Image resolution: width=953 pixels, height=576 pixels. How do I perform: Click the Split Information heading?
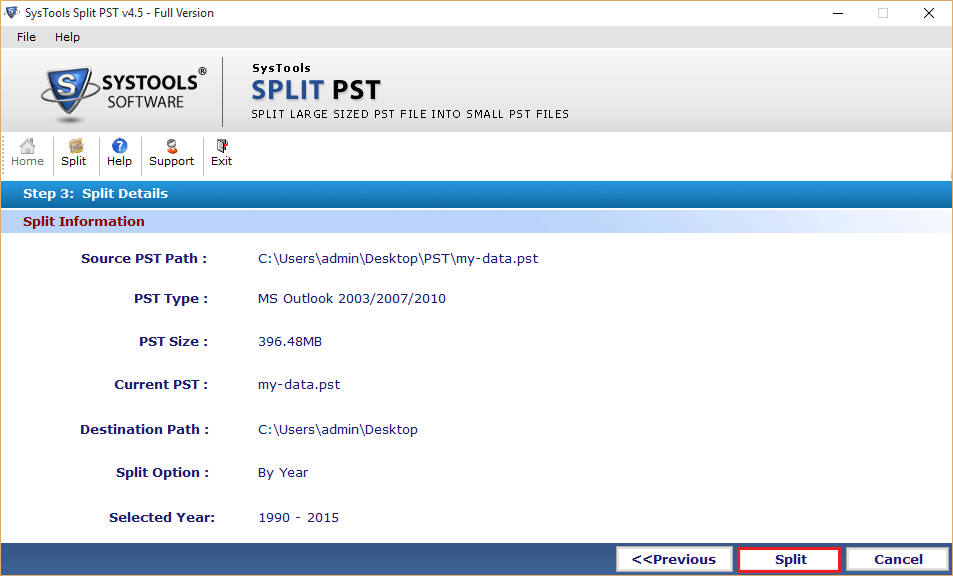pyautogui.click(x=84, y=222)
